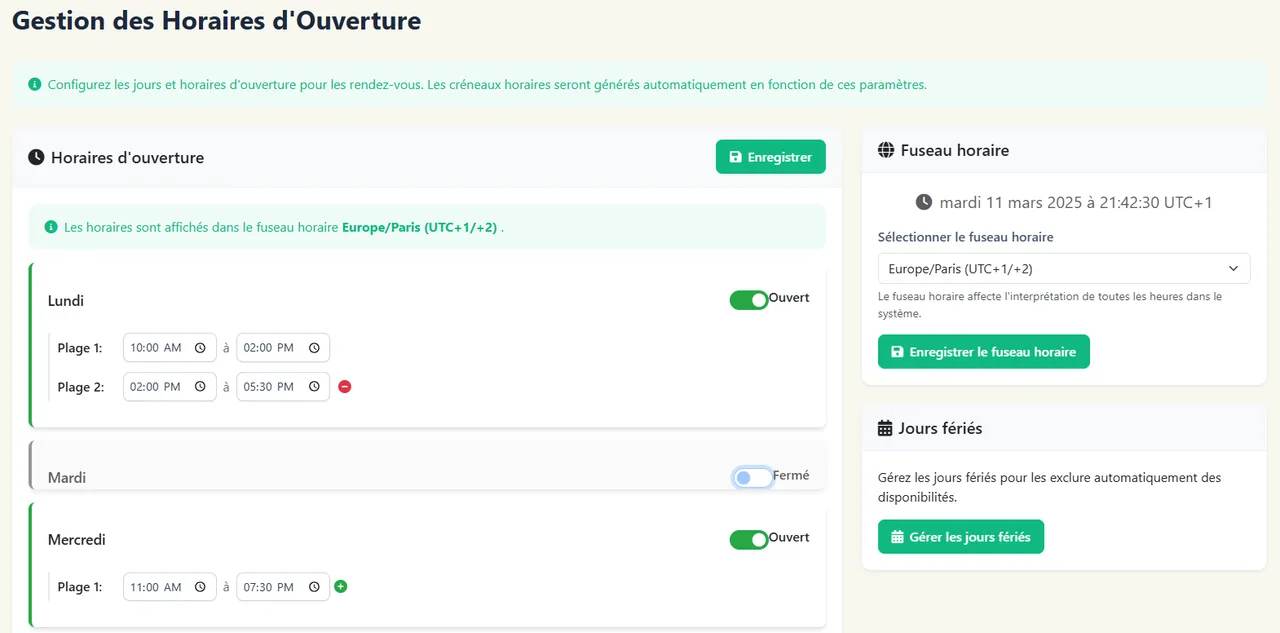Viewport: 1280px width, 633px height.
Task: Click the info icon in the top configuration banner
Action: (x=35, y=85)
